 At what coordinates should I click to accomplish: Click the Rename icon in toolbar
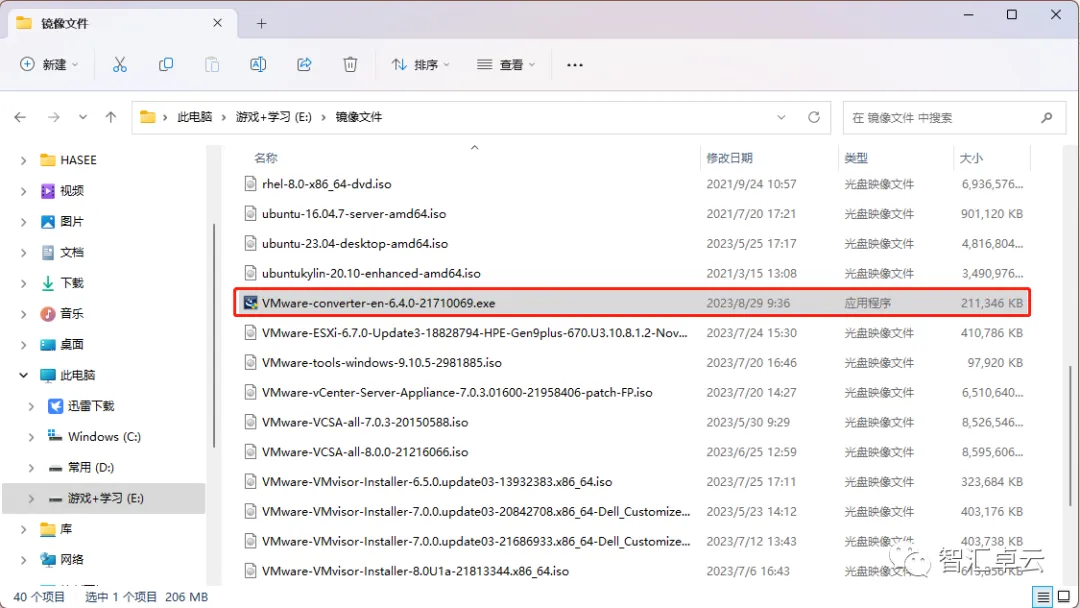[258, 65]
